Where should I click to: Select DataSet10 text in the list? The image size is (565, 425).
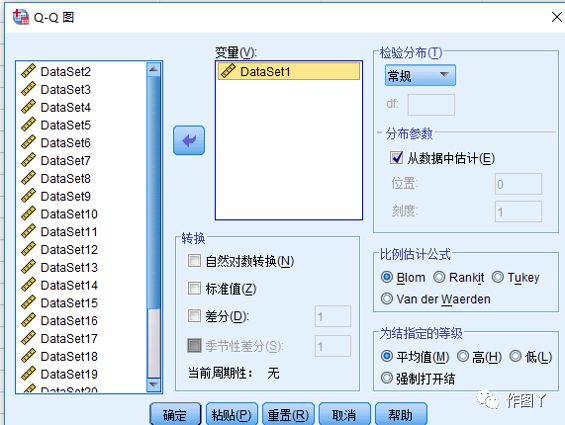[69, 214]
